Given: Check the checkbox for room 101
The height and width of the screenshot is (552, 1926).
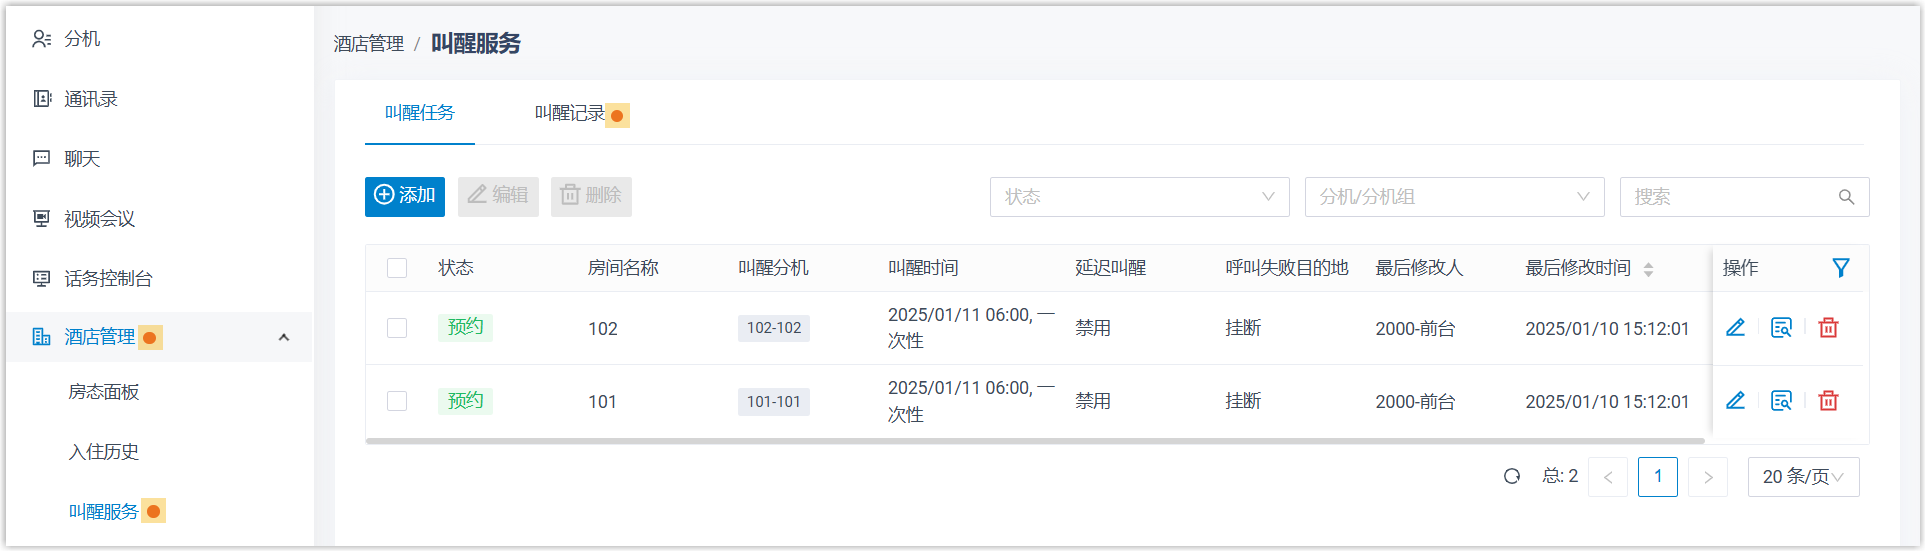Looking at the screenshot, I should [x=397, y=401].
